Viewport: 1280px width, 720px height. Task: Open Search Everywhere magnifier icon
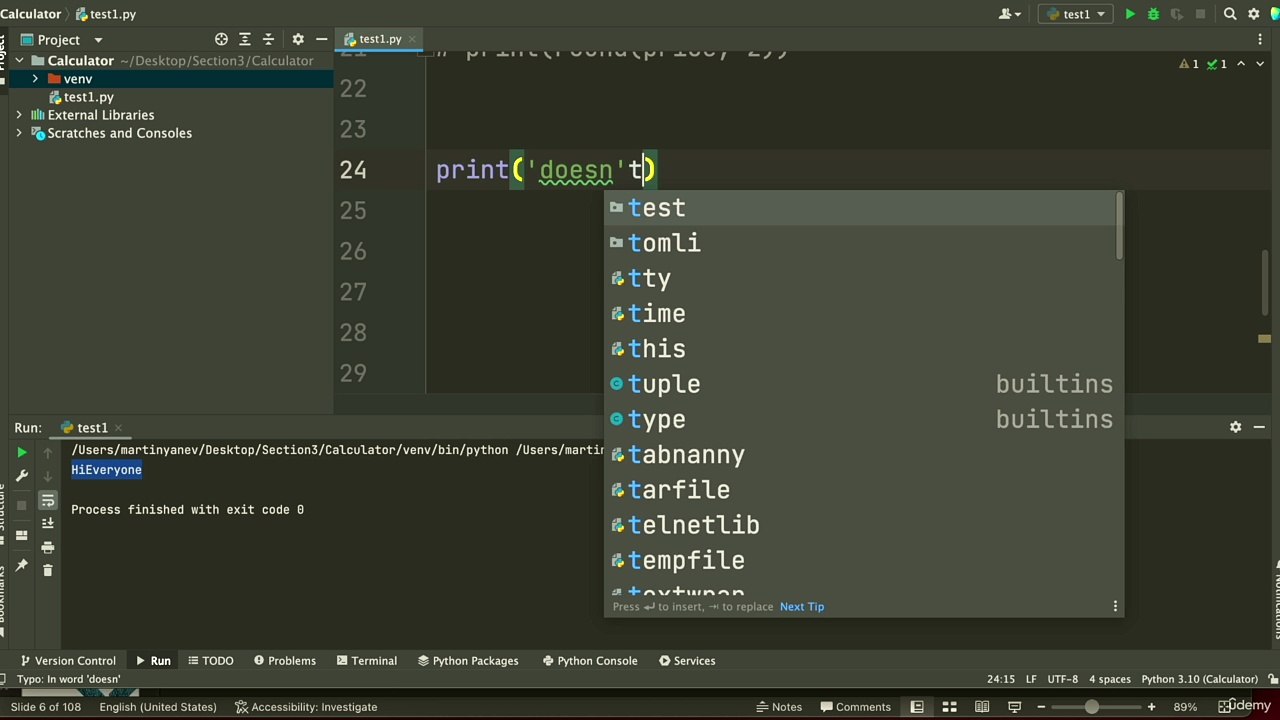(x=1231, y=14)
